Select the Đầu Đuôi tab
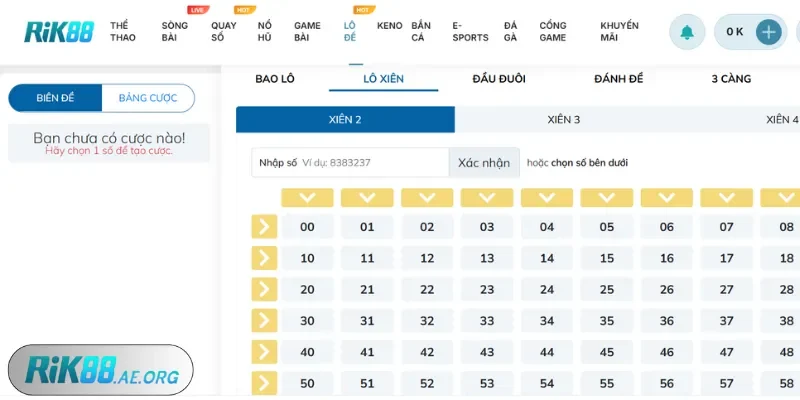This screenshot has height=400, width=800. [x=499, y=79]
